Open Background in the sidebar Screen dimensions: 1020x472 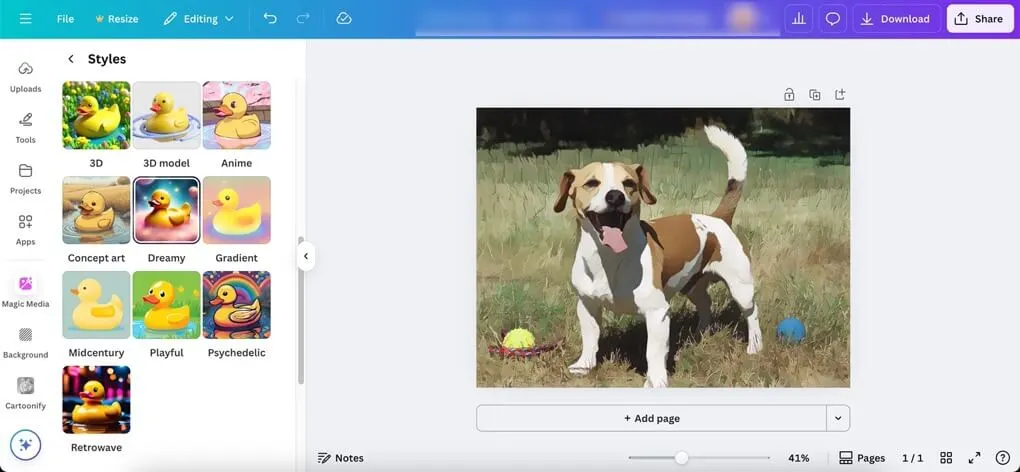25,344
